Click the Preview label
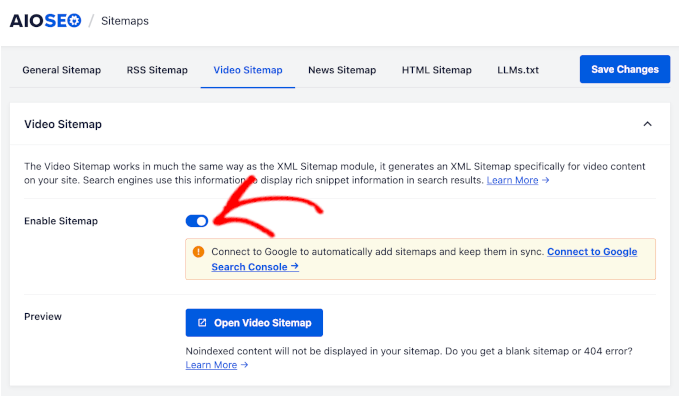The height and width of the screenshot is (397, 680). click(43, 316)
